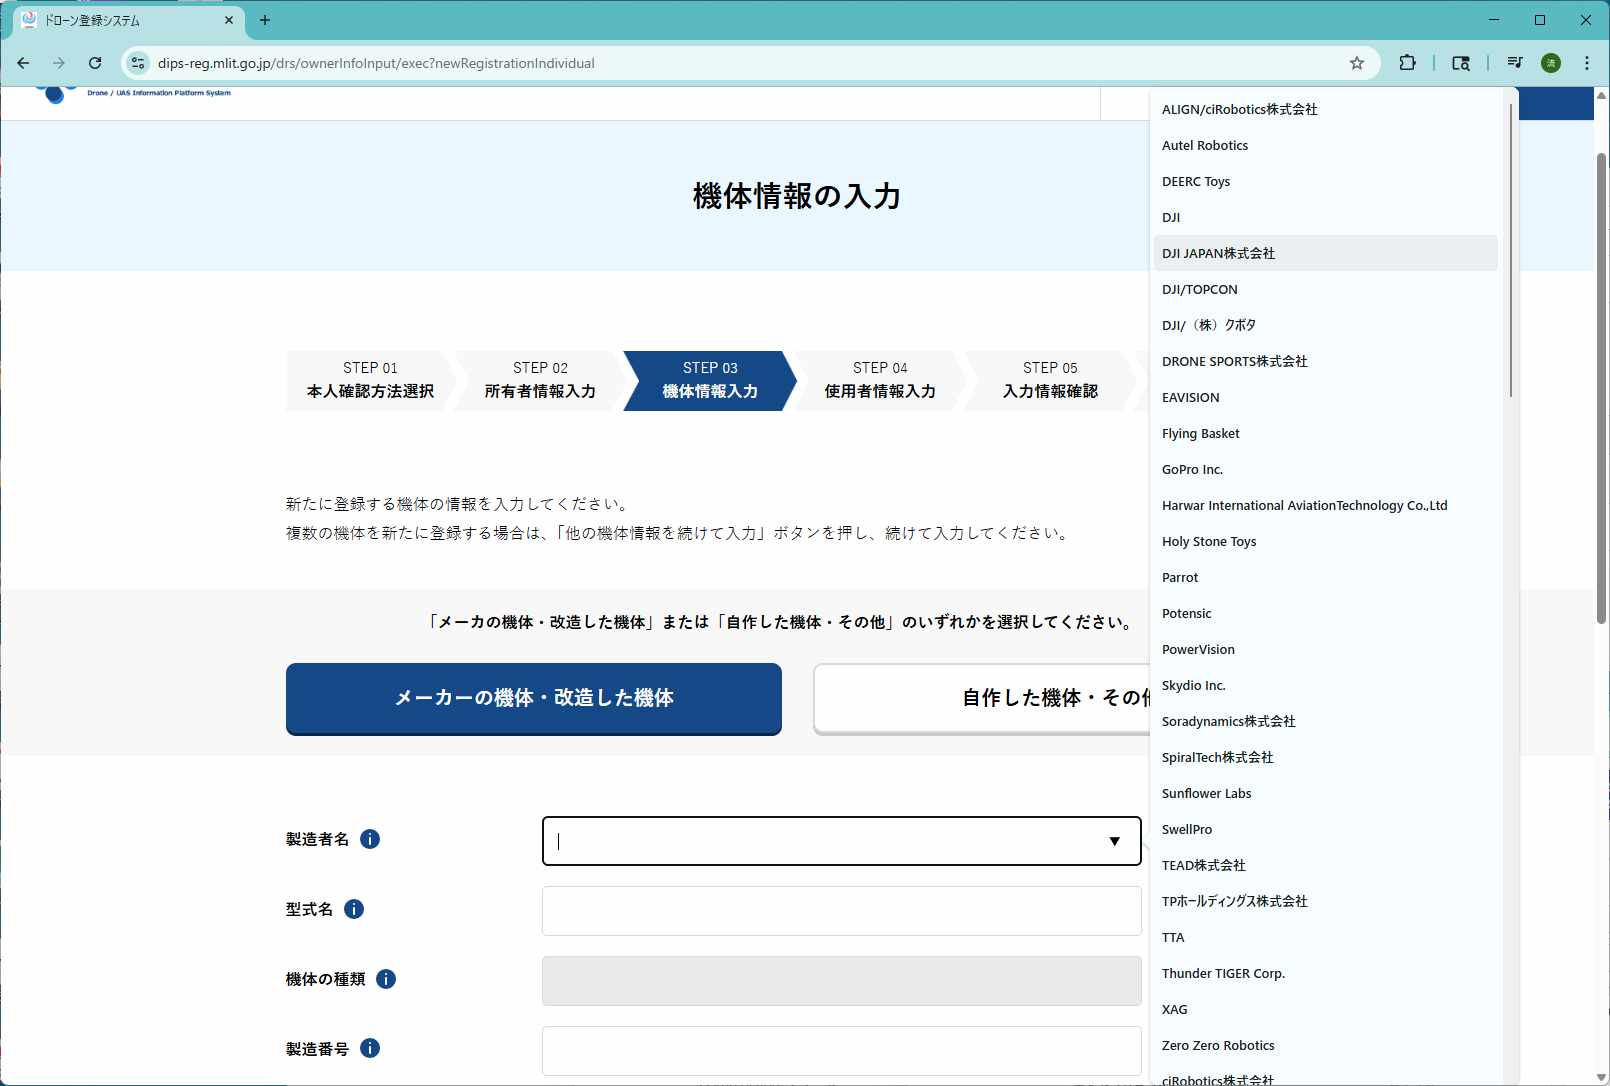The height and width of the screenshot is (1086, 1610).
Task: Pick TTA from the manufacturer list
Action: pyautogui.click(x=1326, y=937)
